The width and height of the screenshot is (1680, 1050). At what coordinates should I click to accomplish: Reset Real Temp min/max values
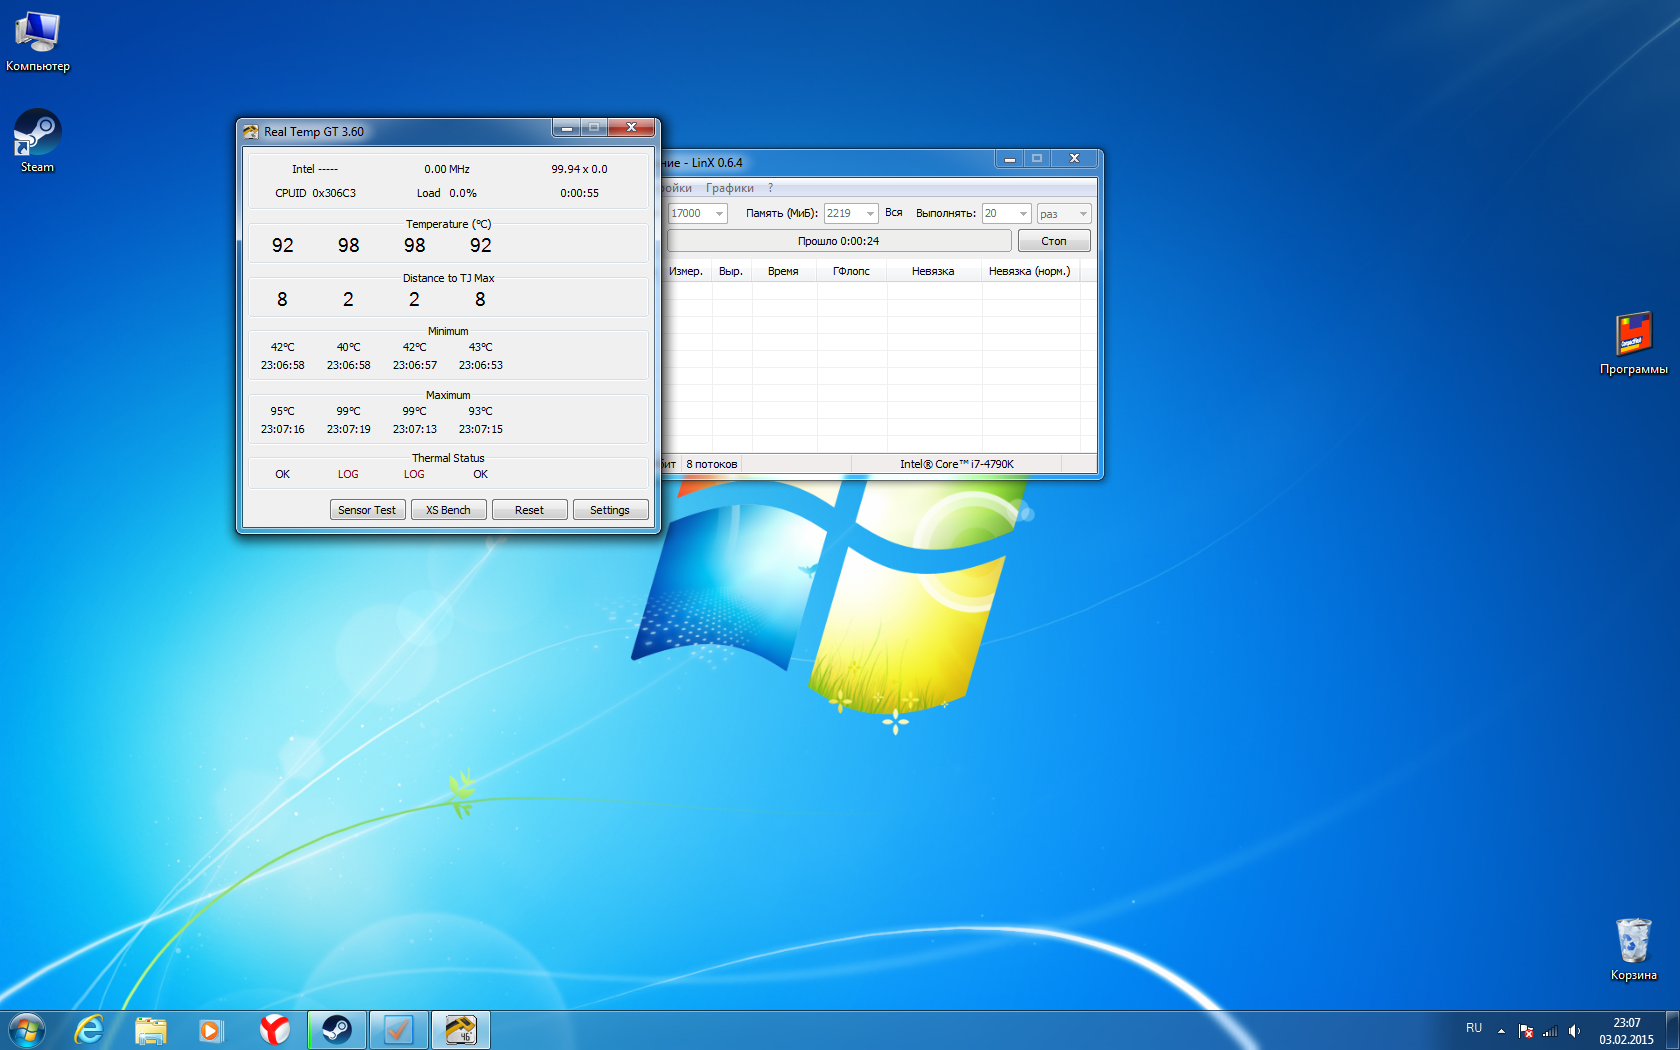(x=529, y=510)
